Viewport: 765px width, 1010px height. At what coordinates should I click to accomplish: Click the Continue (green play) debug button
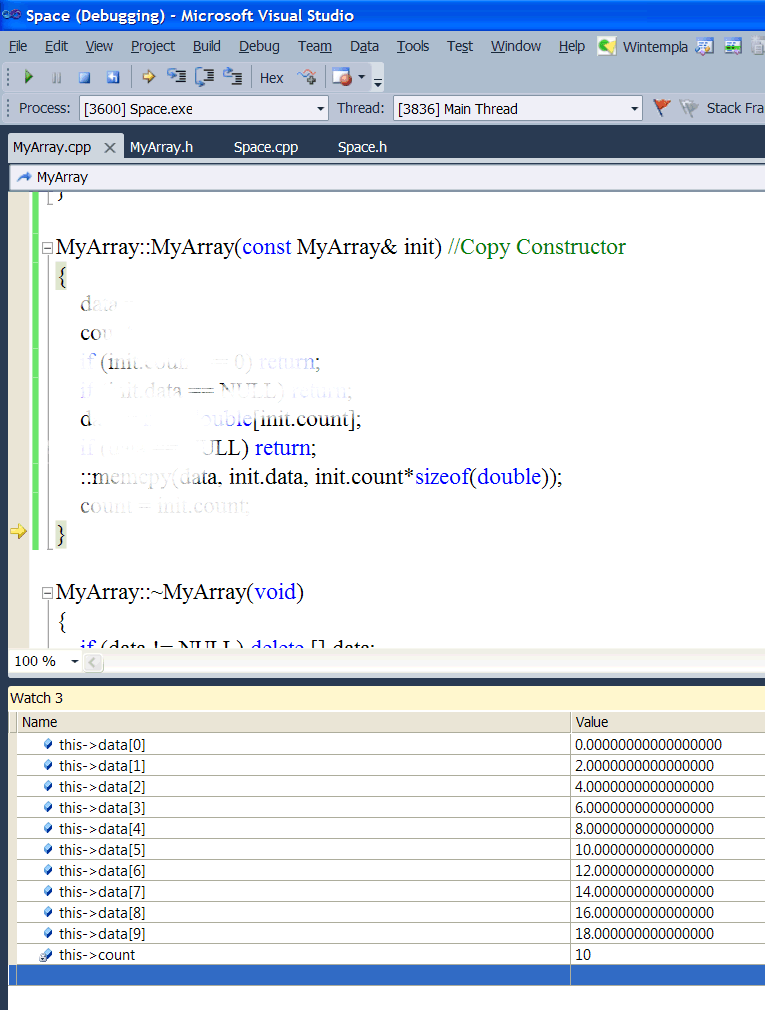pyautogui.click(x=28, y=77)
